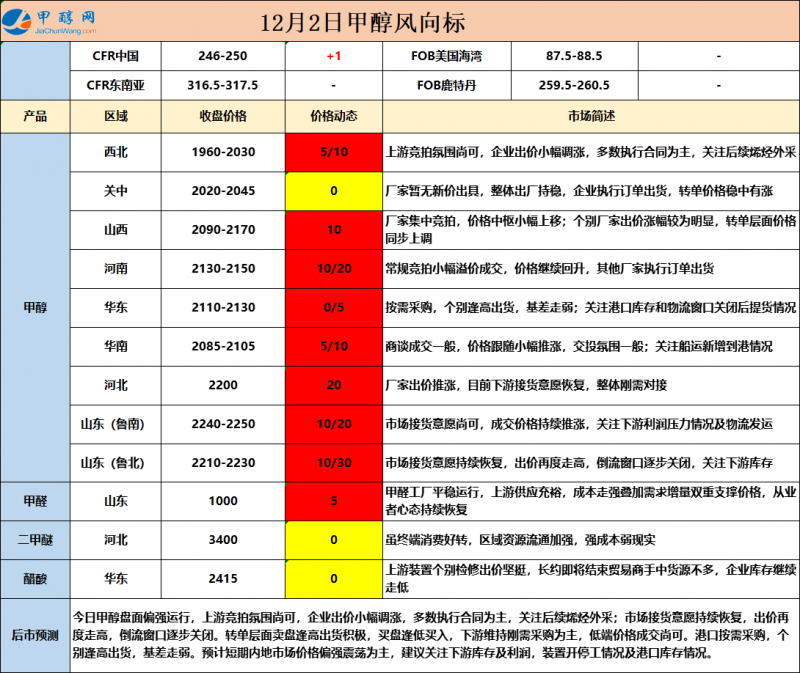The width and height of the screenshot is (800, 673).
Task: Click the 二甲醚 product label
Action: (x=35, y=540)
